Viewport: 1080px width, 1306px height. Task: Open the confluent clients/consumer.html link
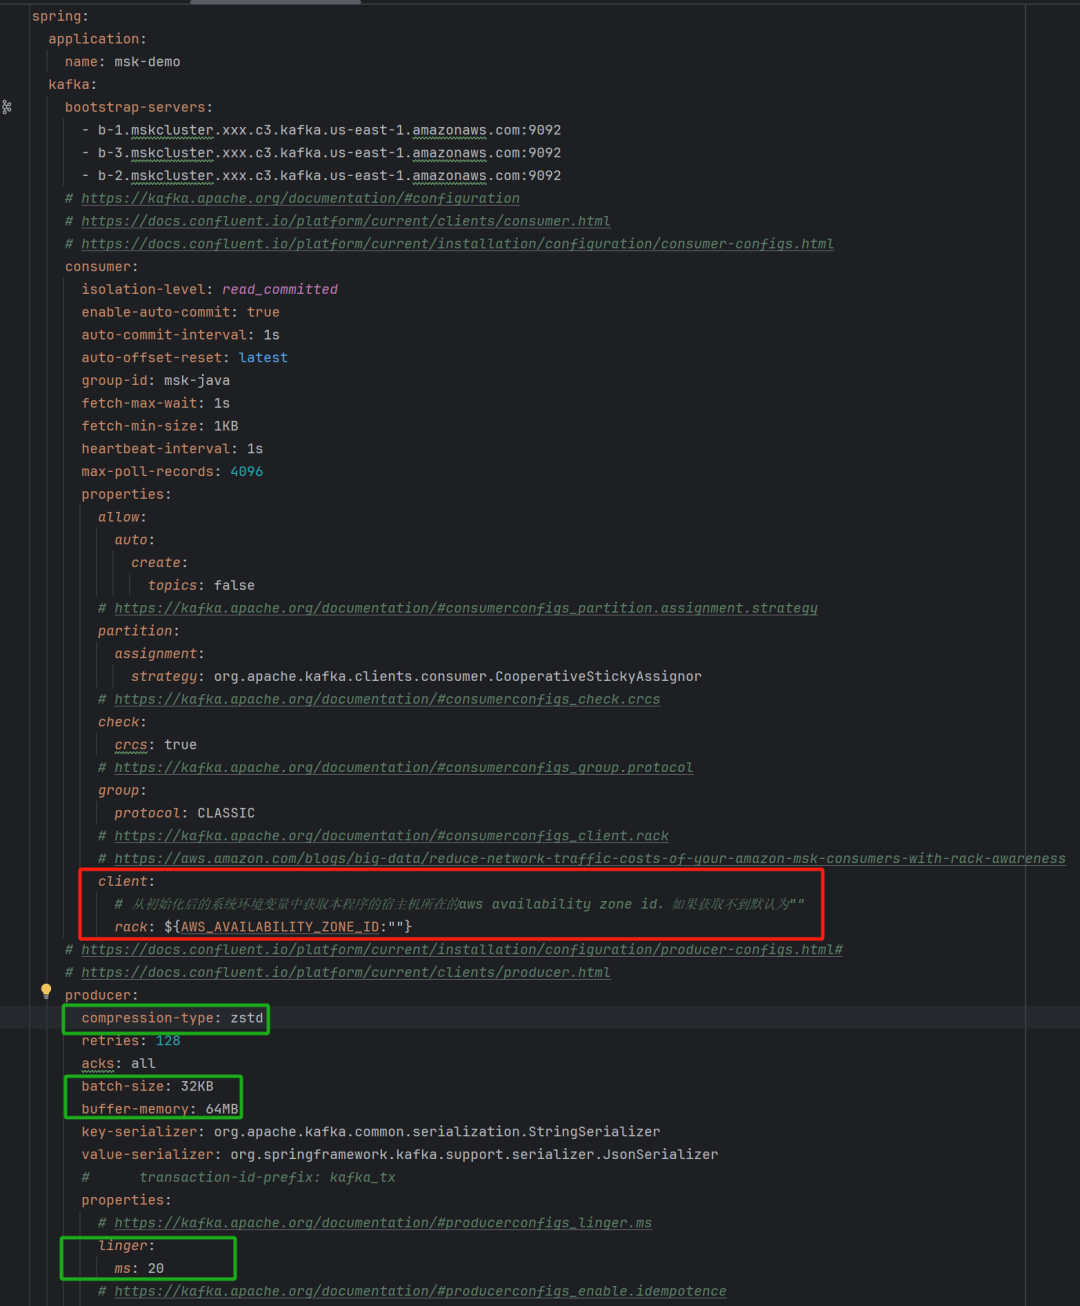point(346,221)
